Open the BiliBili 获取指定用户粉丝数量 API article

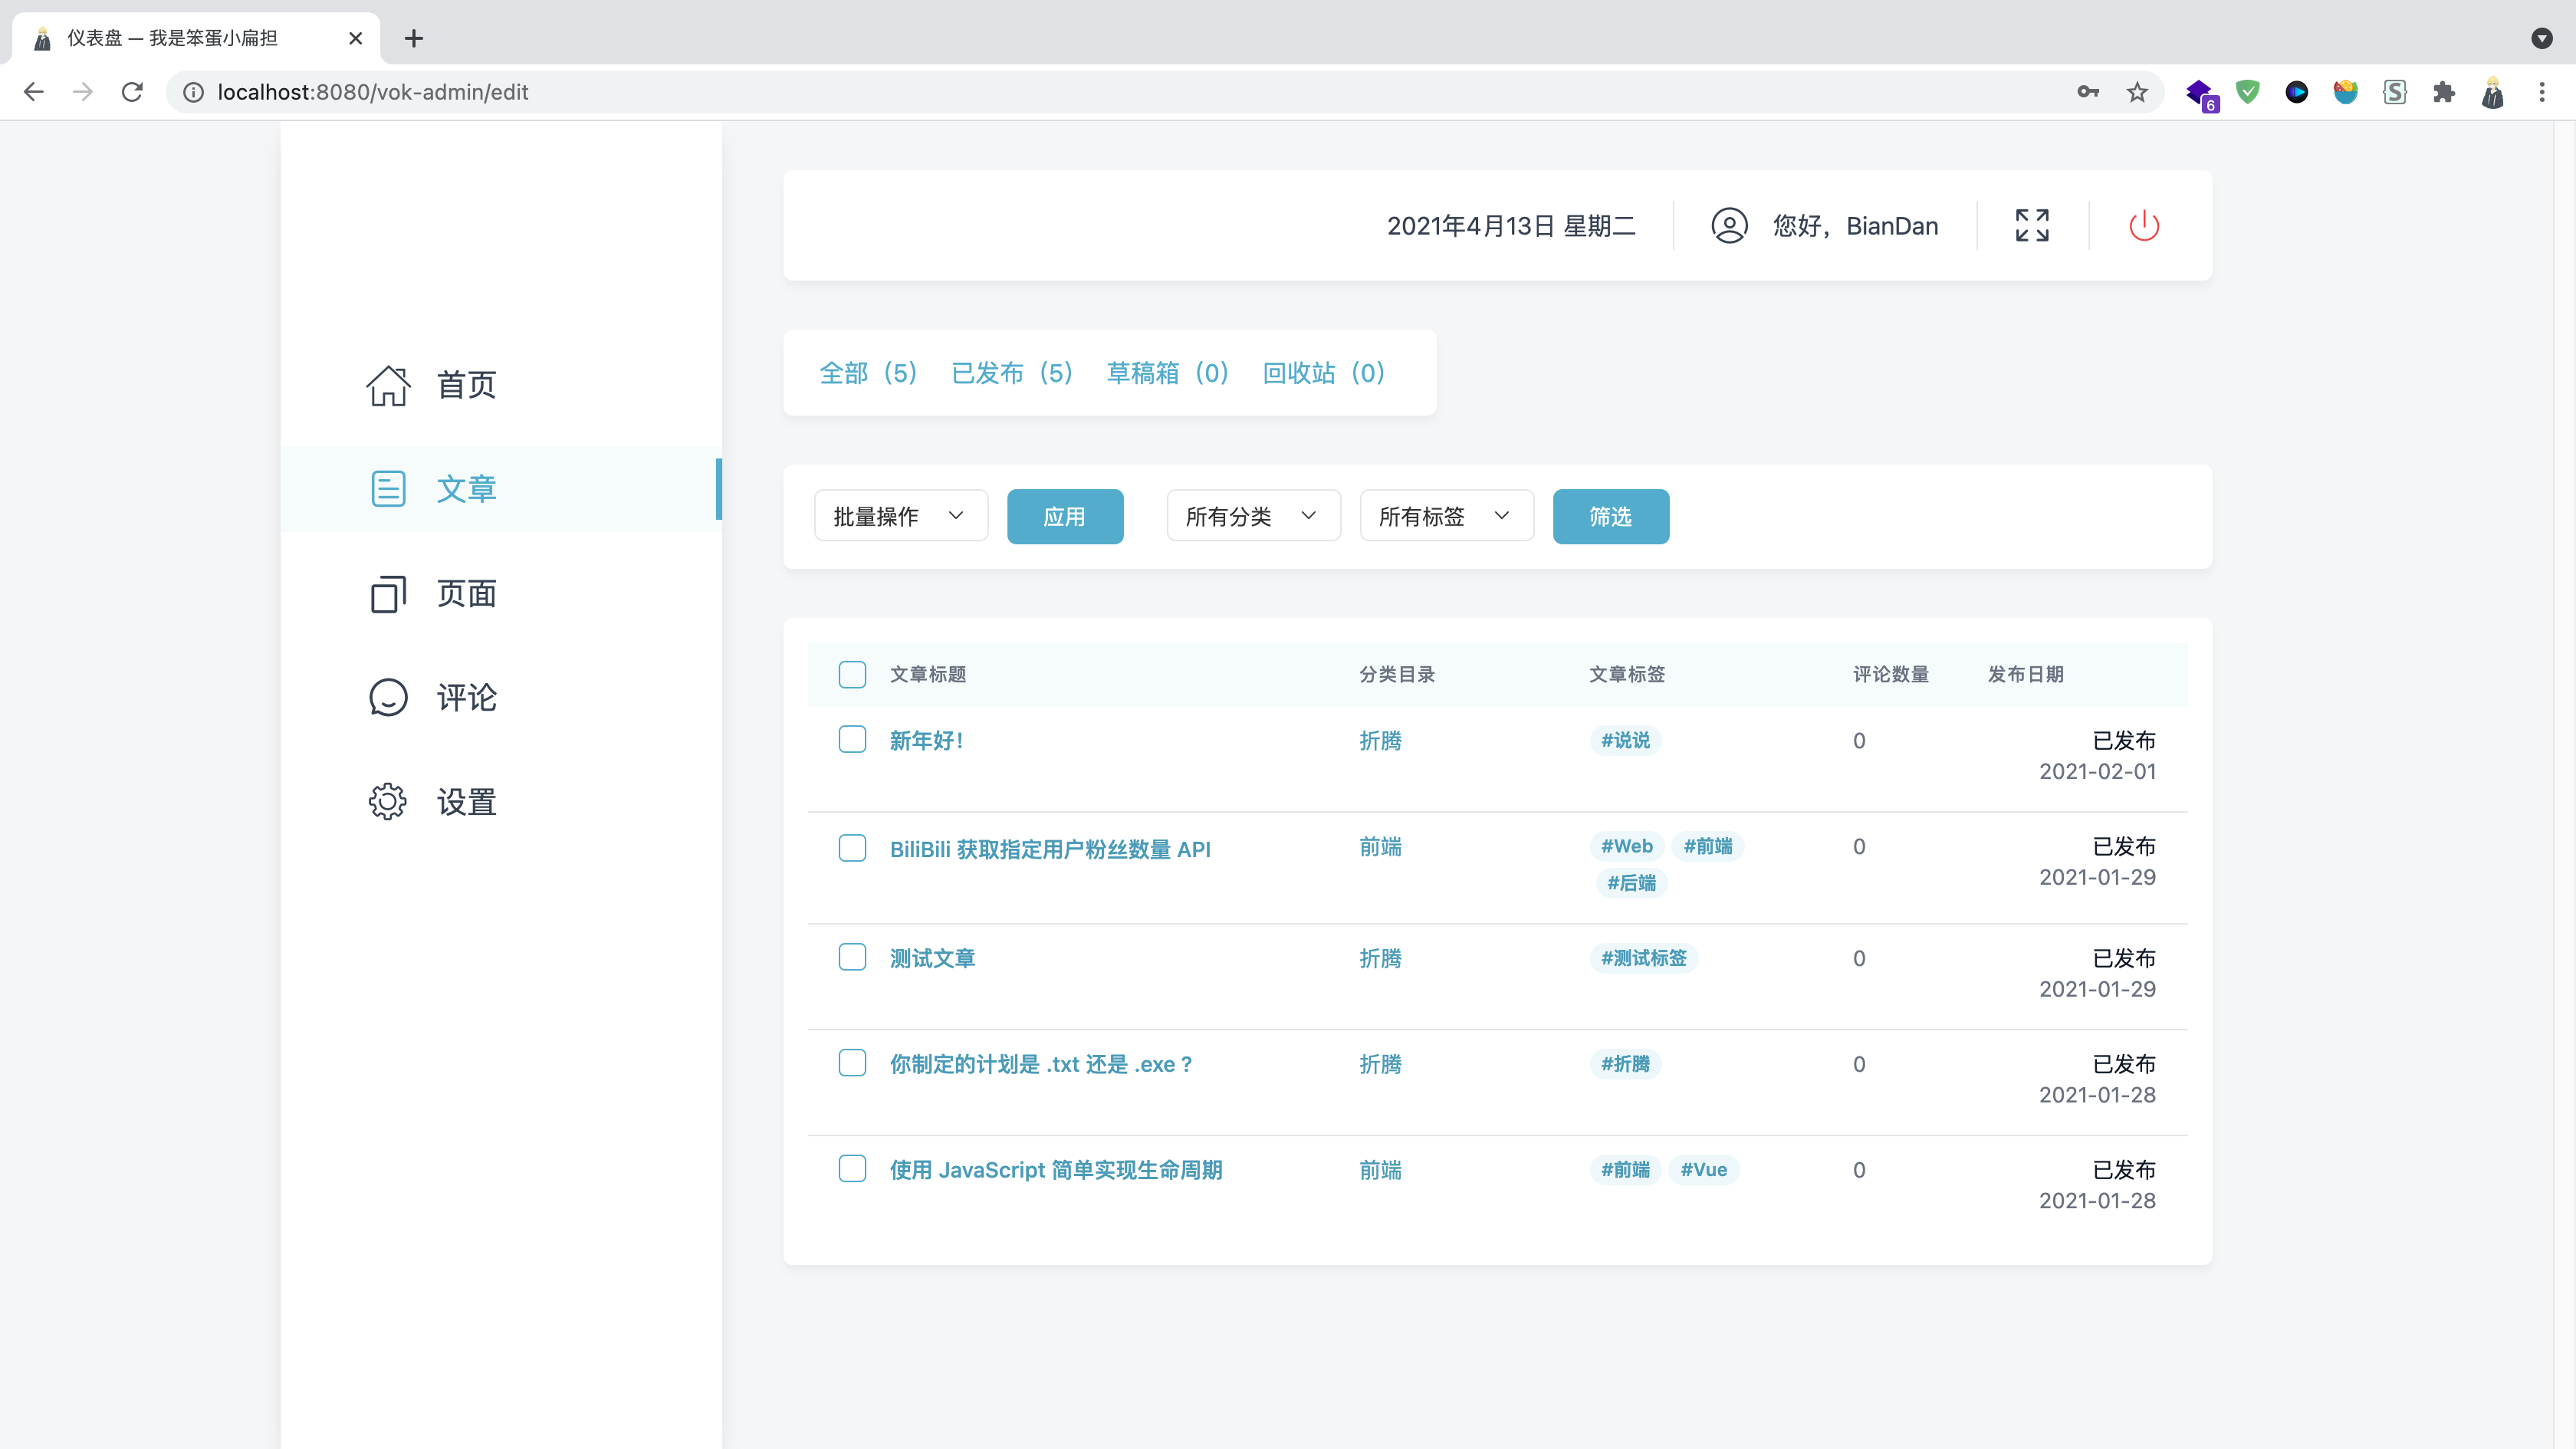click(1050, 849)
